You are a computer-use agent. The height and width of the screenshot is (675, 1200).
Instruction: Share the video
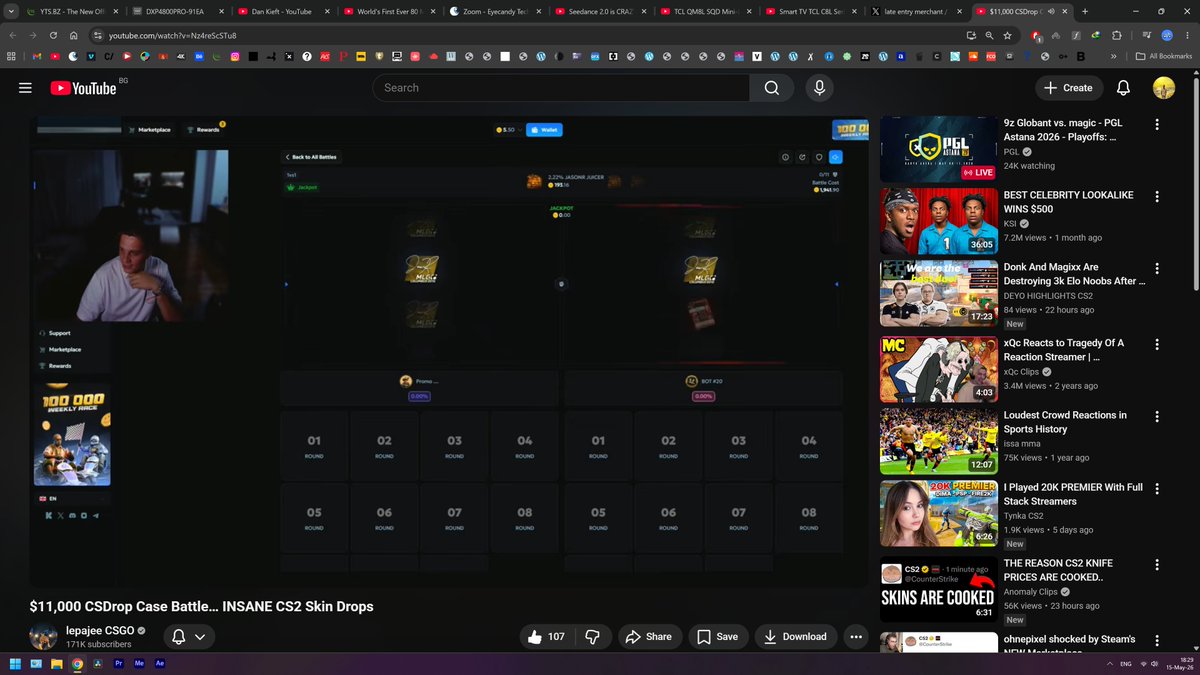[648, 637]
